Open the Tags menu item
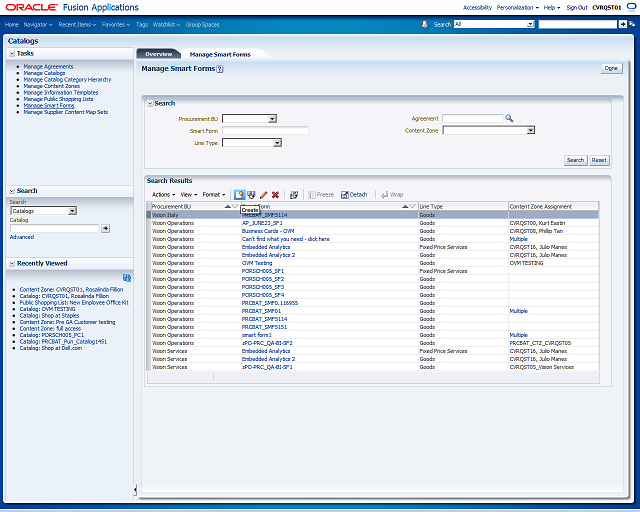 [142, 24]
